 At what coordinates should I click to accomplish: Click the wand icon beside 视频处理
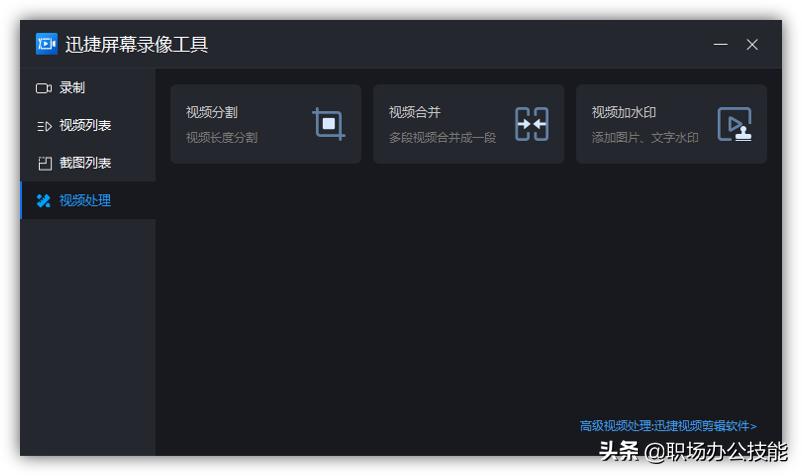tap(43, 200)
